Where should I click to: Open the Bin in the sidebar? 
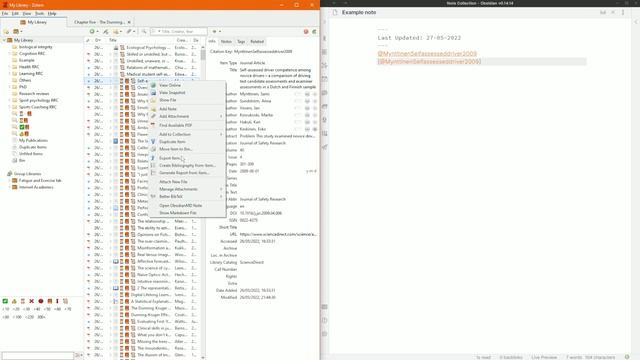22,160
